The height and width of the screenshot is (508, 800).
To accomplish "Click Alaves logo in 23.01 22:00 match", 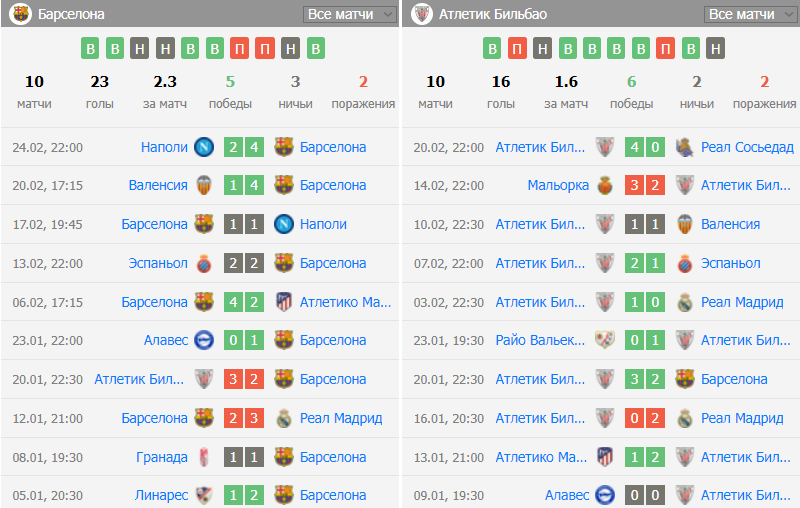I will click(x=204, y=340).
